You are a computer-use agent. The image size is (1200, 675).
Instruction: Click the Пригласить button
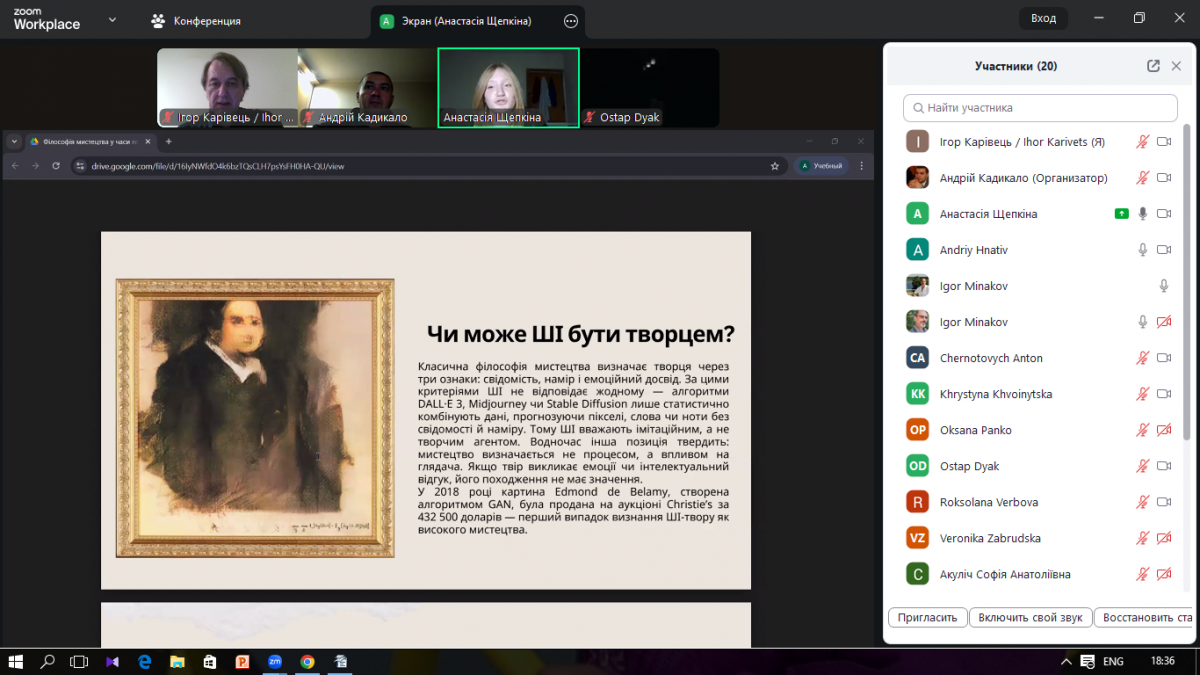click(927, 618)
